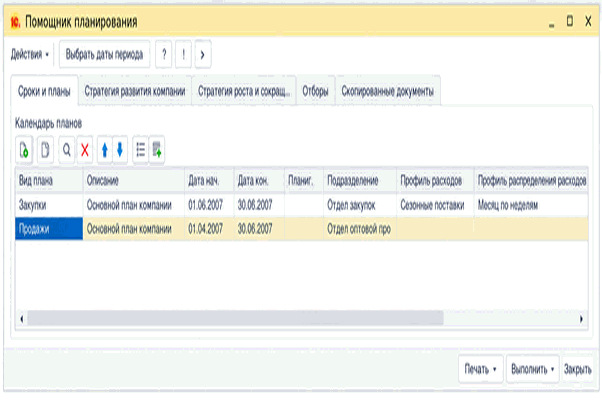
Task: Click the description cell in Закупки row
Action: 134,205
